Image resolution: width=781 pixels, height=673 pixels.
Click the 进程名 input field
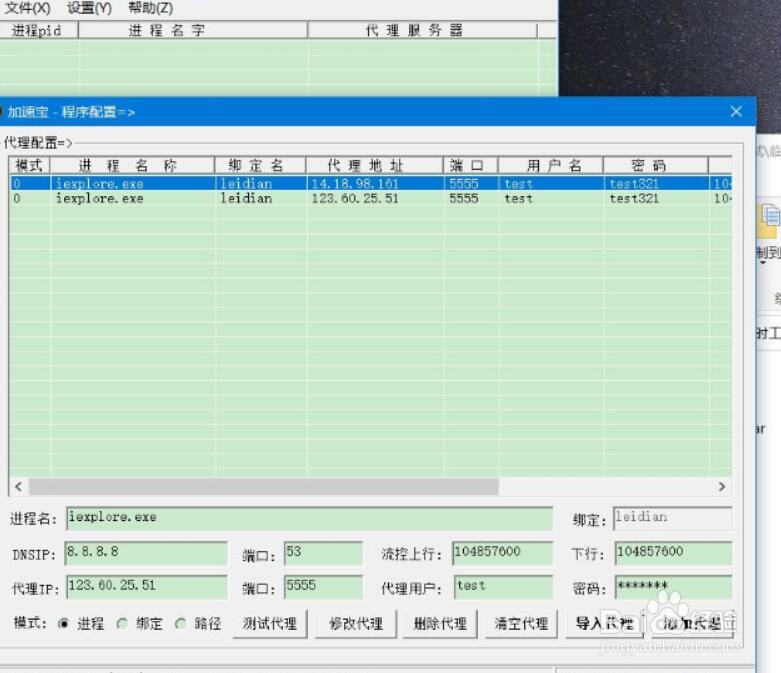click(x=309, y=518)
